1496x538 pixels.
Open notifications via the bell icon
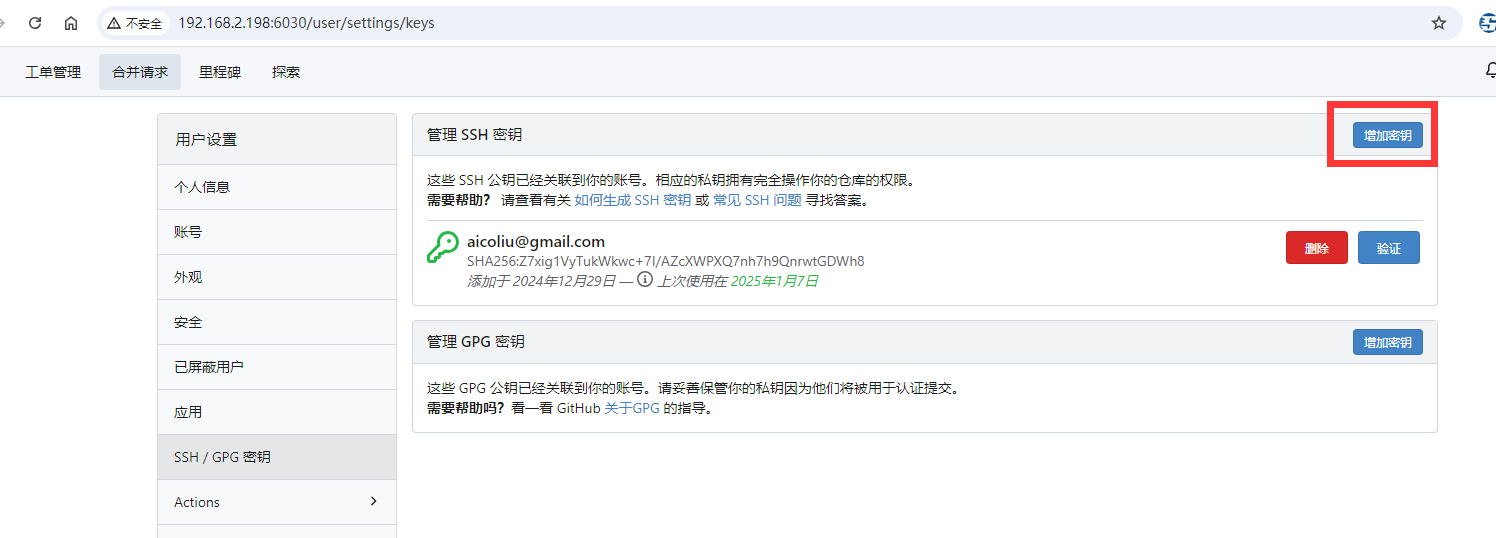[x=1489, y=71]
